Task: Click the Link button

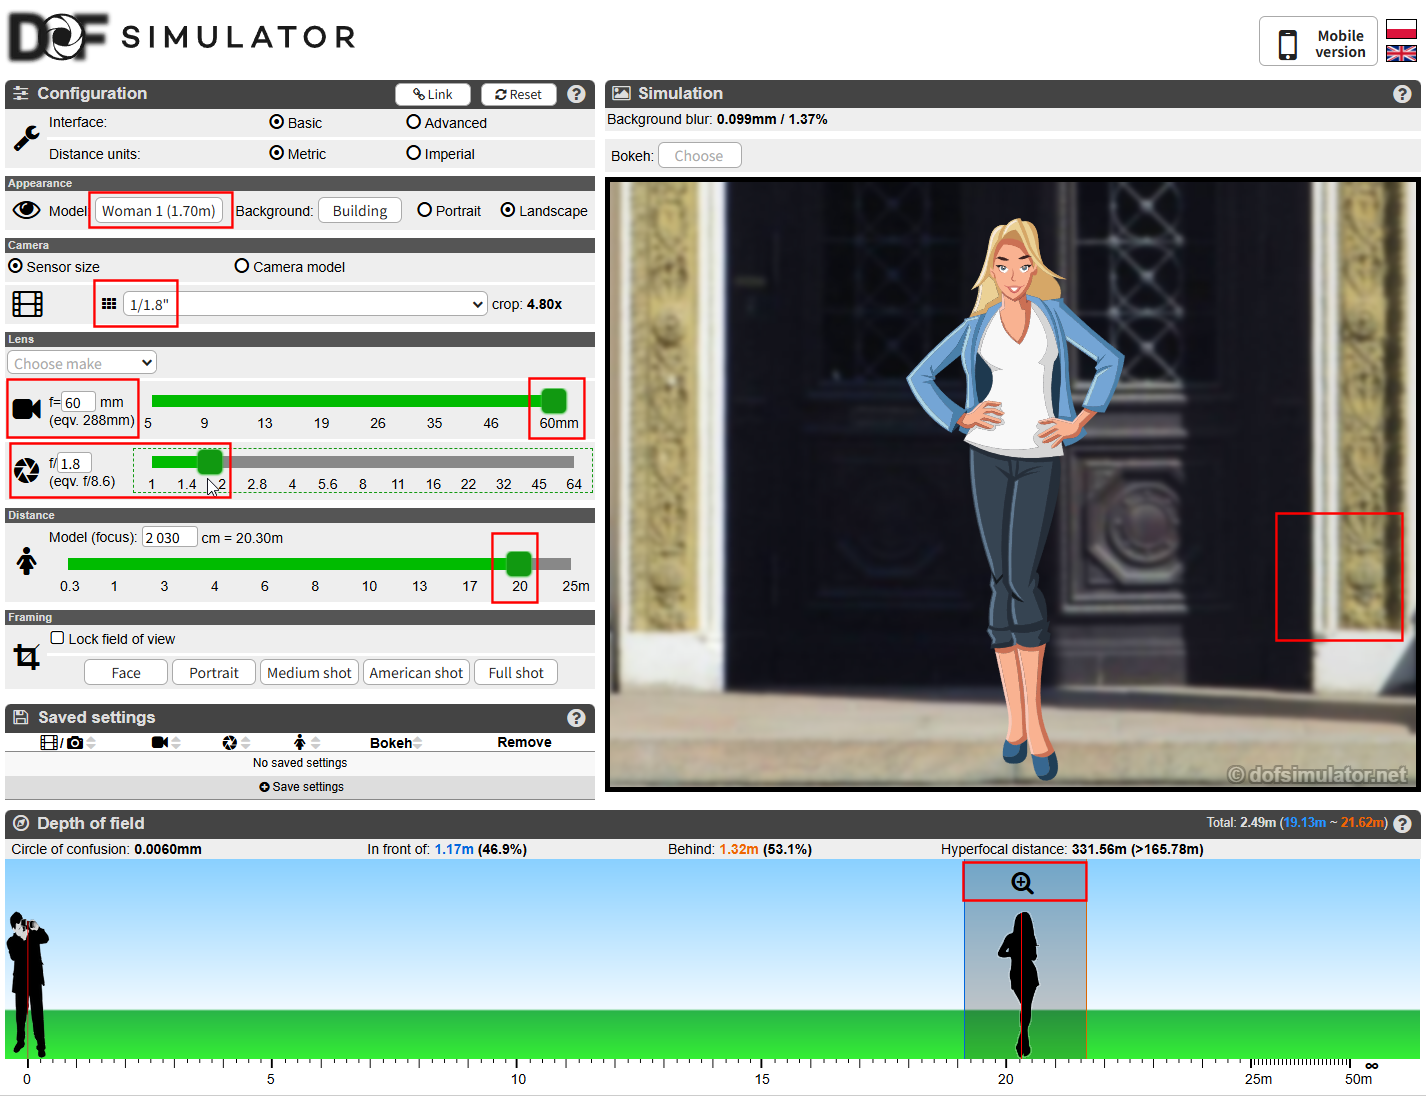Action: [x=433, y=94]
